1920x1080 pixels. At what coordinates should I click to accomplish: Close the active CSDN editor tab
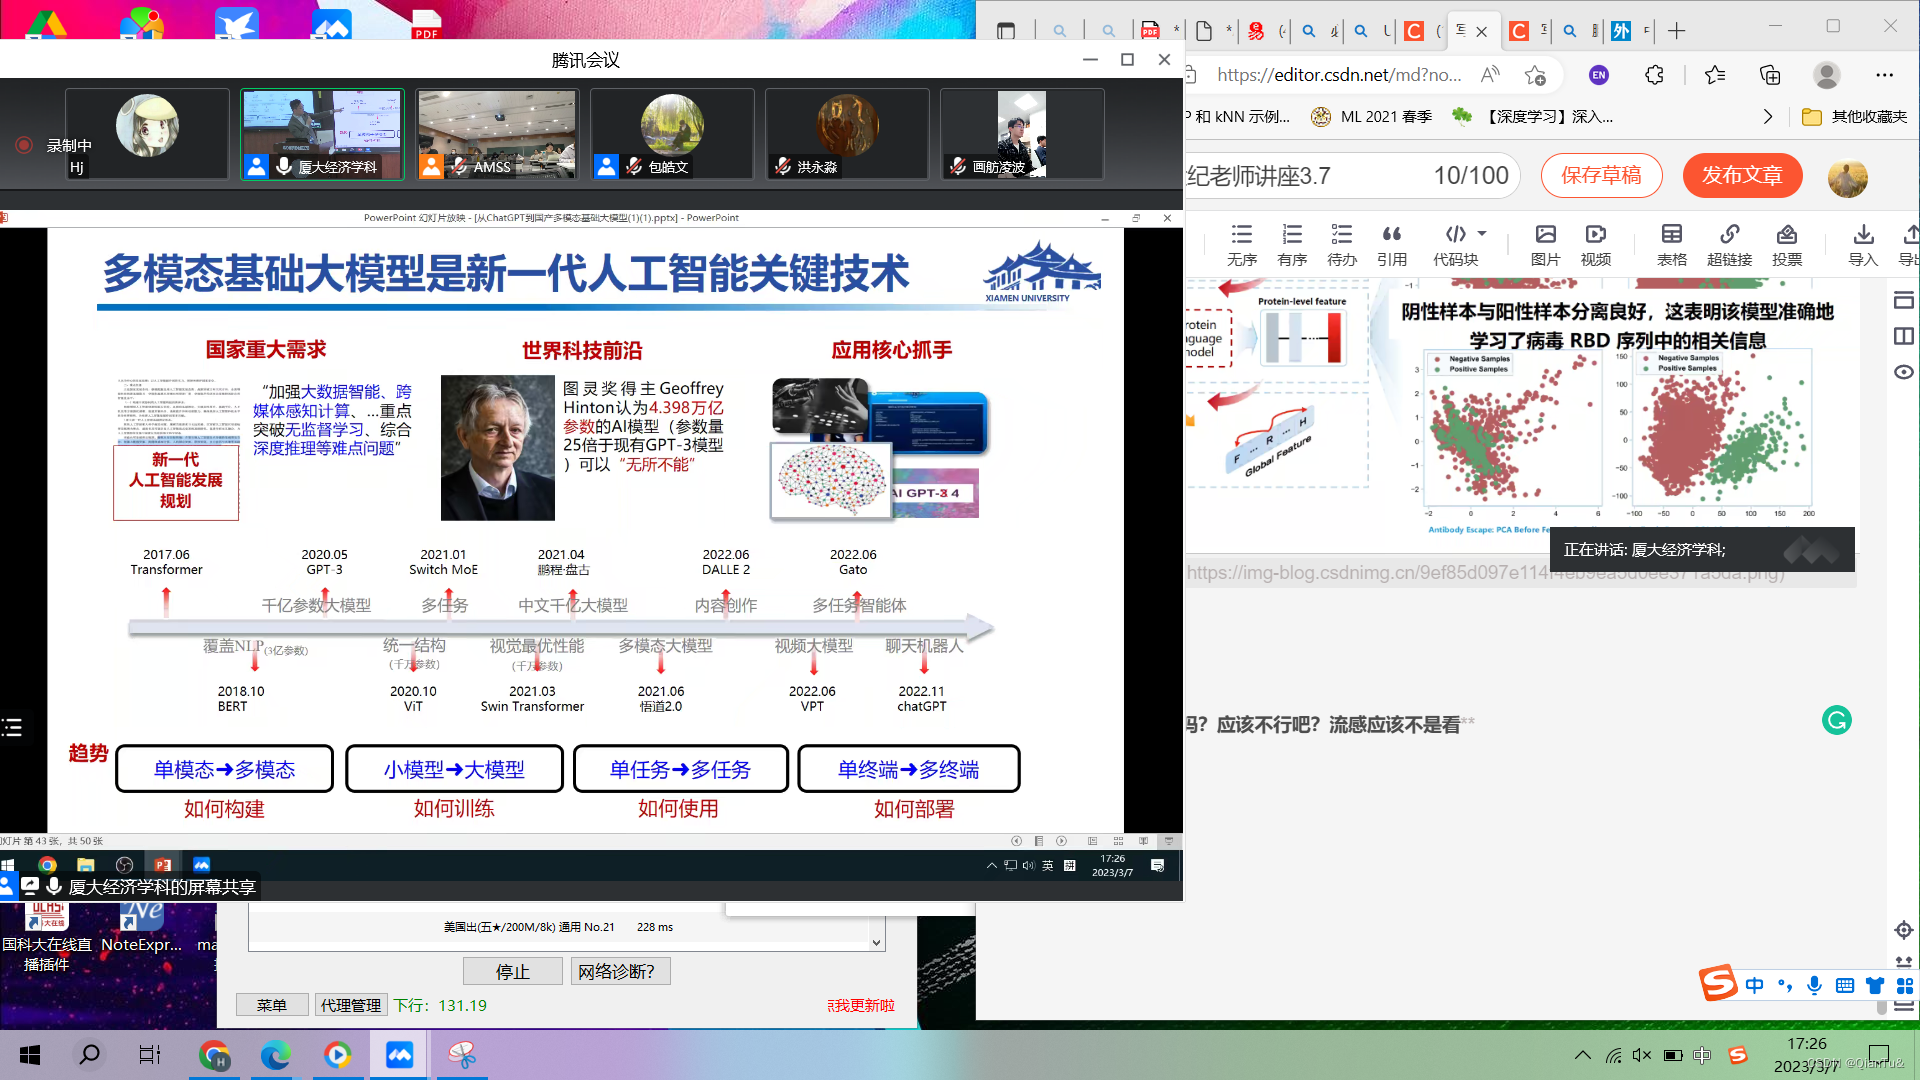pos(1482,31)
